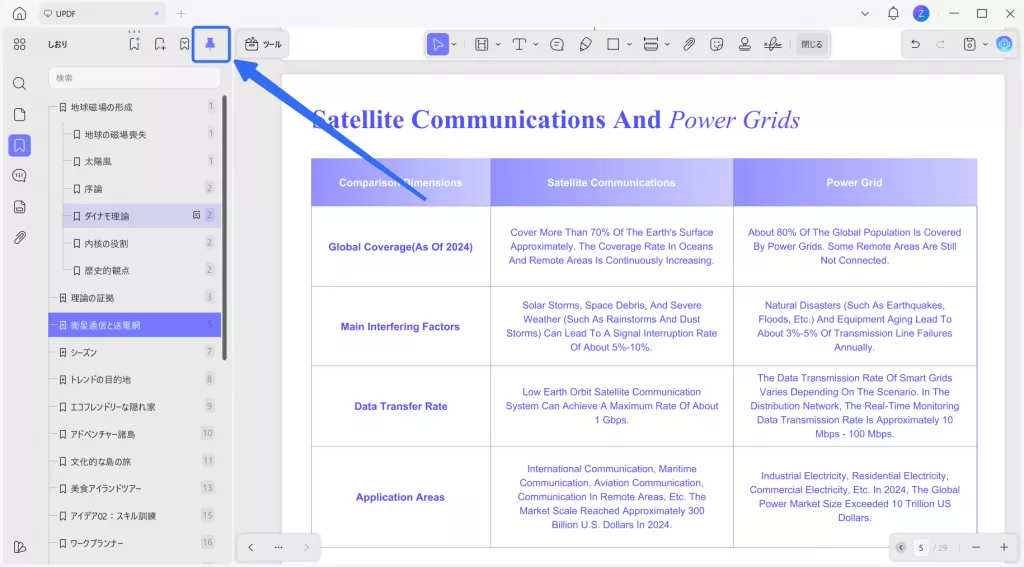This screenshot has width=1024, height=567.
Task: Toggle the pin icon for bookmark panel
Action: tap(210, 44)
